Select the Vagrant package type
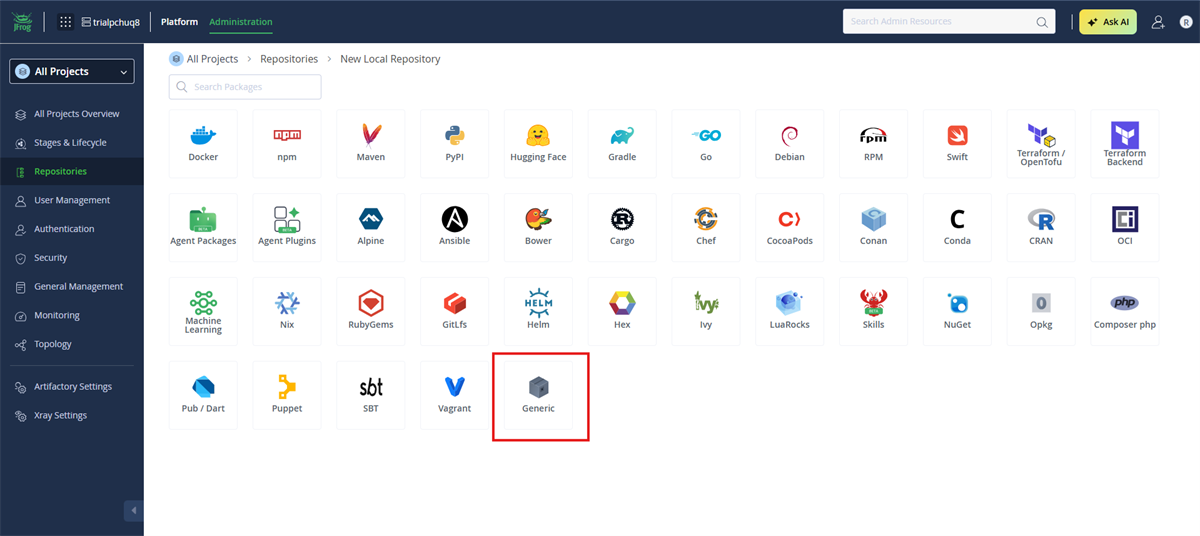Screen dimensions: 1200x536 pyautogui.click(x=454, y=396)
